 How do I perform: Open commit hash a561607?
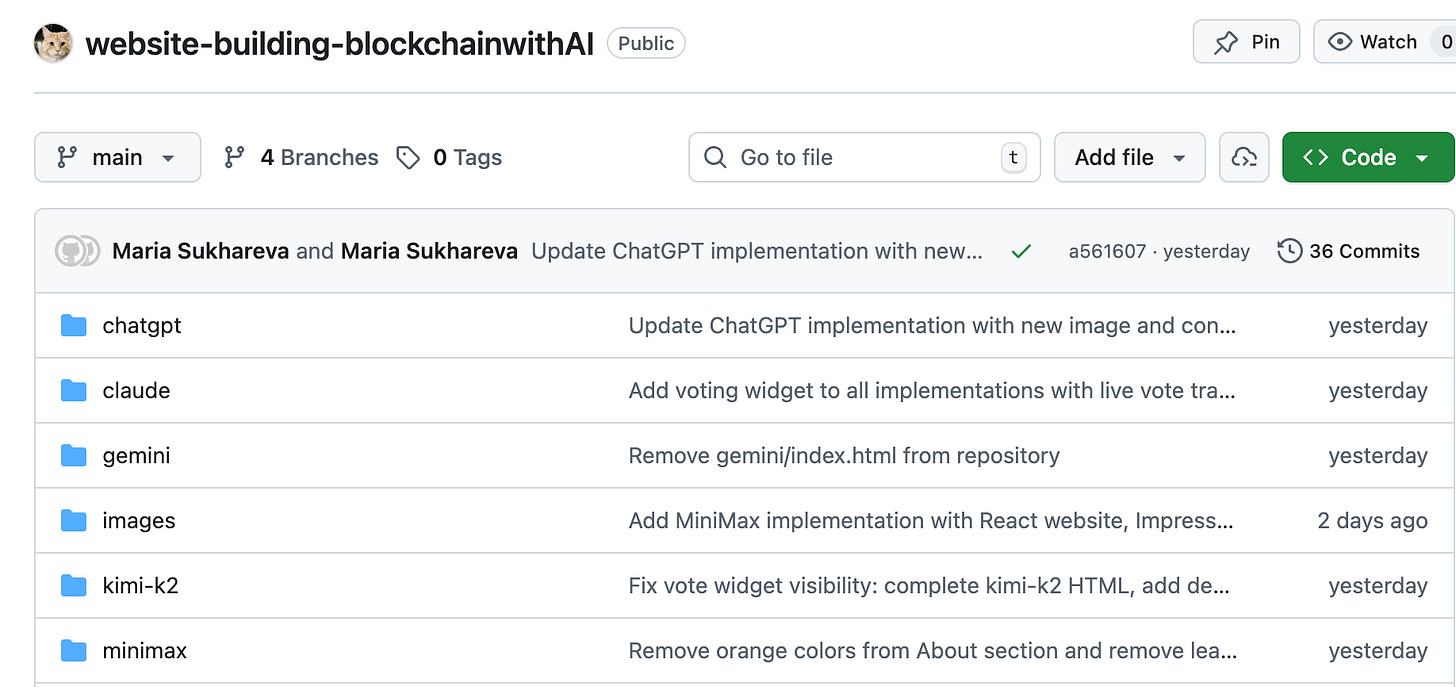point(1106,252)
